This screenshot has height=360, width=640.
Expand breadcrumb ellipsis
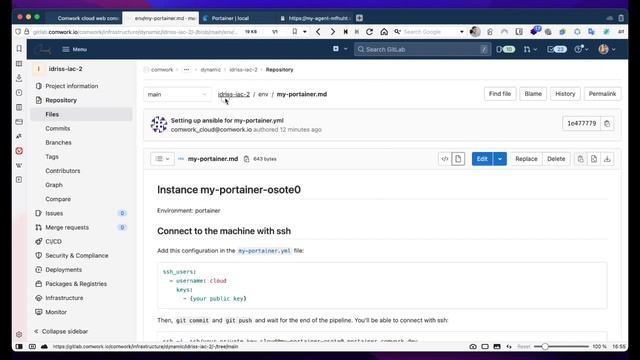[x=186, y=70]
